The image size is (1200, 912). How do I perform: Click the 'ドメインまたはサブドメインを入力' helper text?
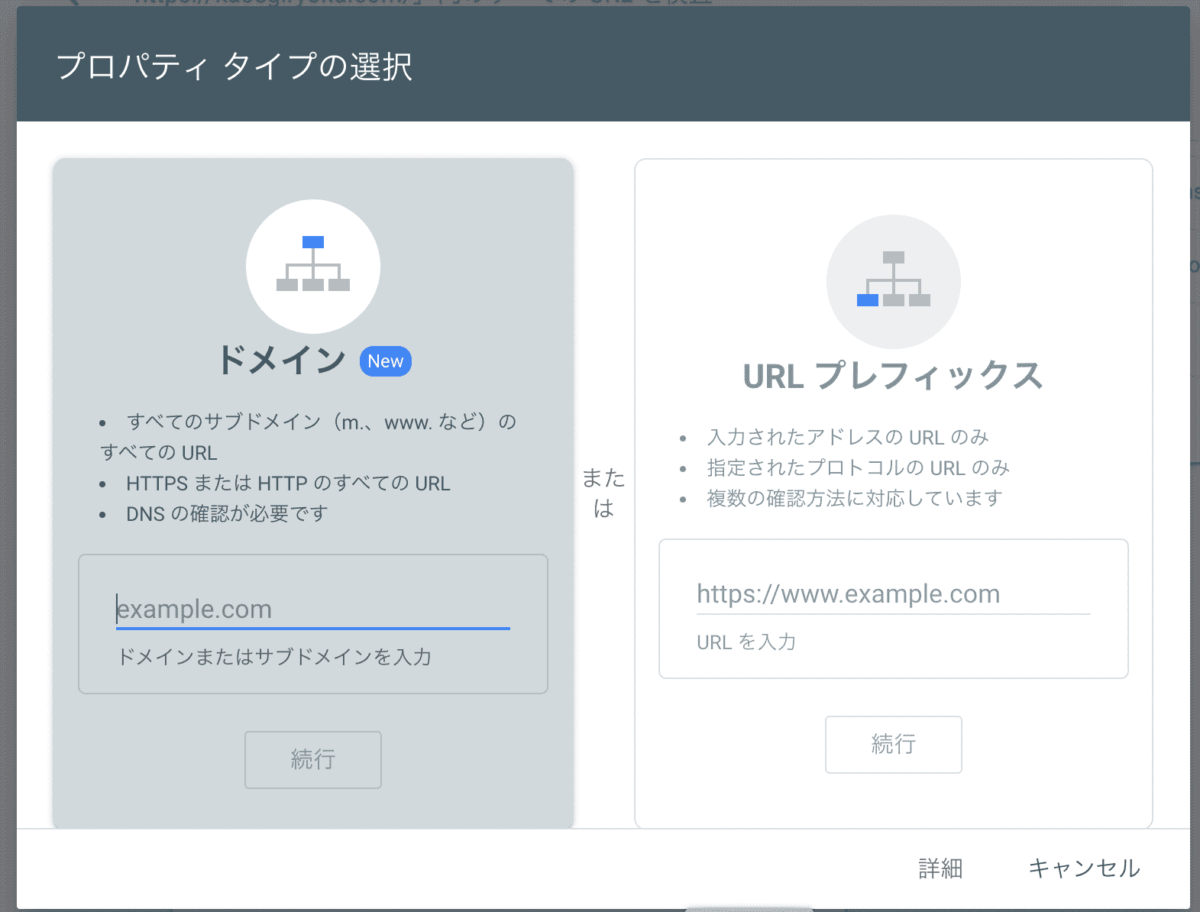(274, 657)
